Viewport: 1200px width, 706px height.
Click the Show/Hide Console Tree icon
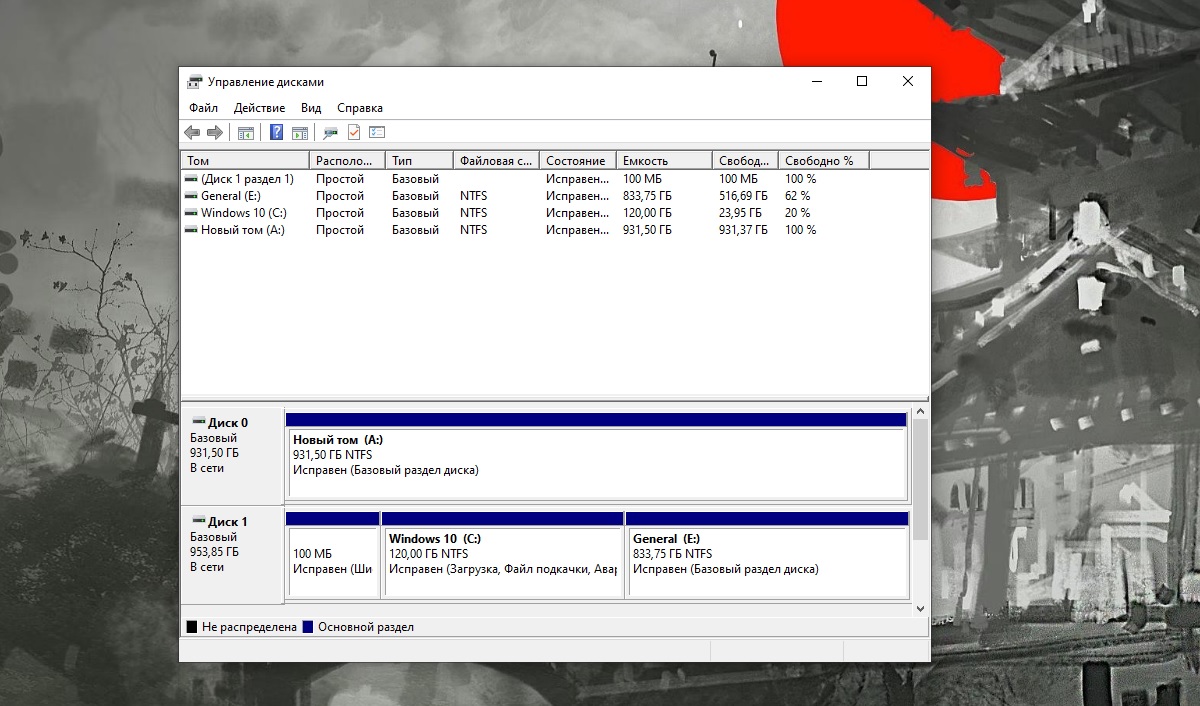[245, 133]
